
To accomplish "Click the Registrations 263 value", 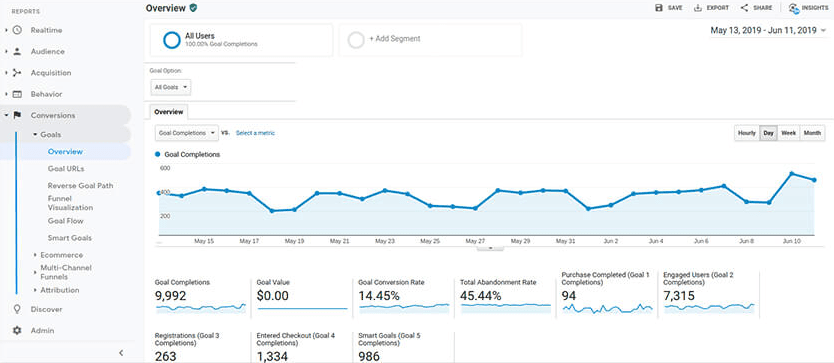I will point(165,356).
